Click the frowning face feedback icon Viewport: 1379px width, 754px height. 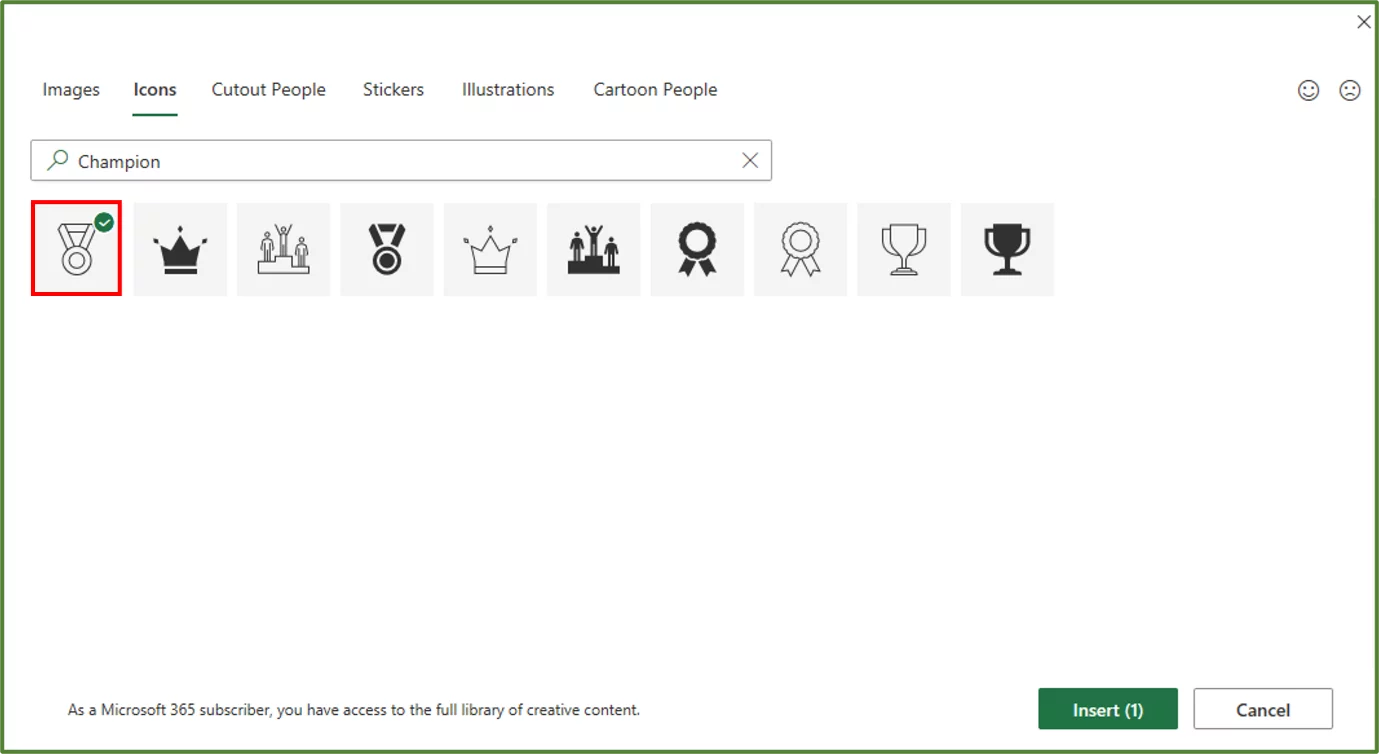[x=1350, y=90]
